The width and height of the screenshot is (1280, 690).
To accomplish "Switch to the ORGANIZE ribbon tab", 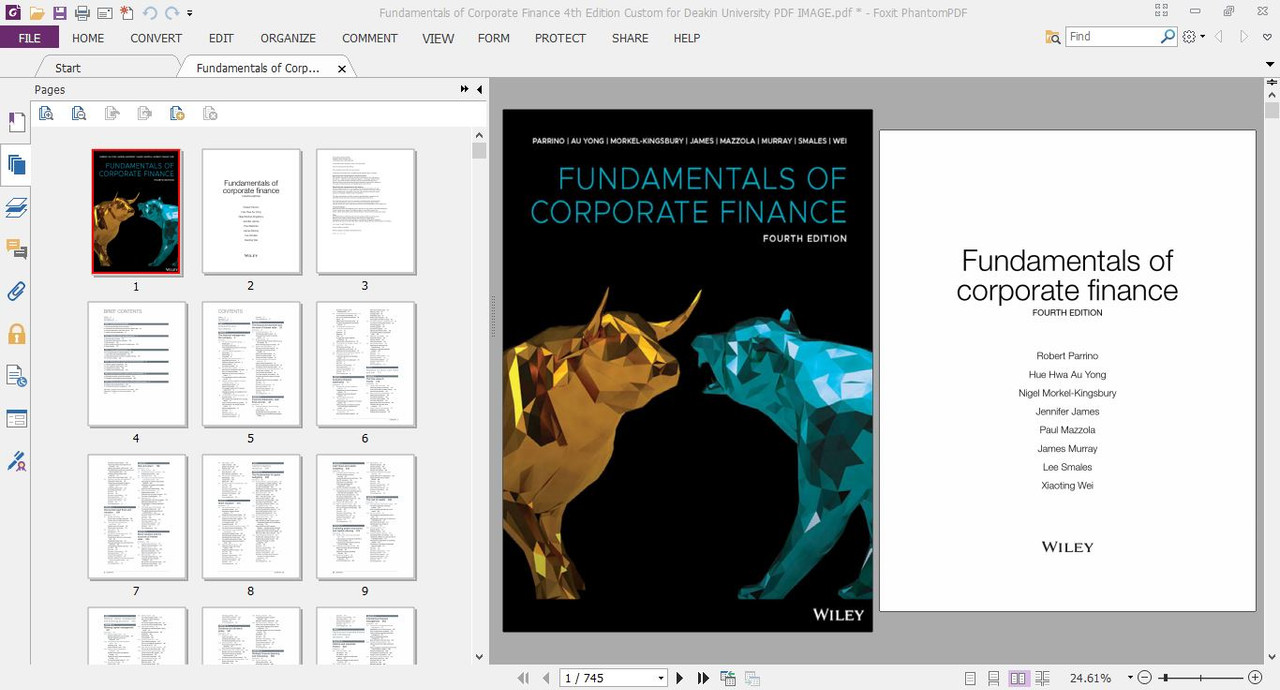I will coord(288,38).
